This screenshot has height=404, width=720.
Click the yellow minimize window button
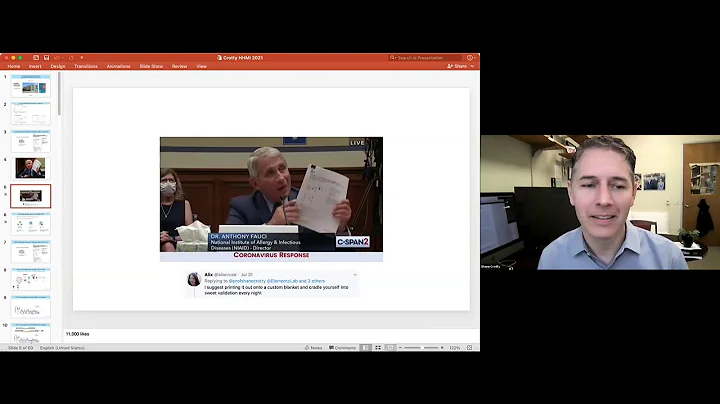coord(13,58)
